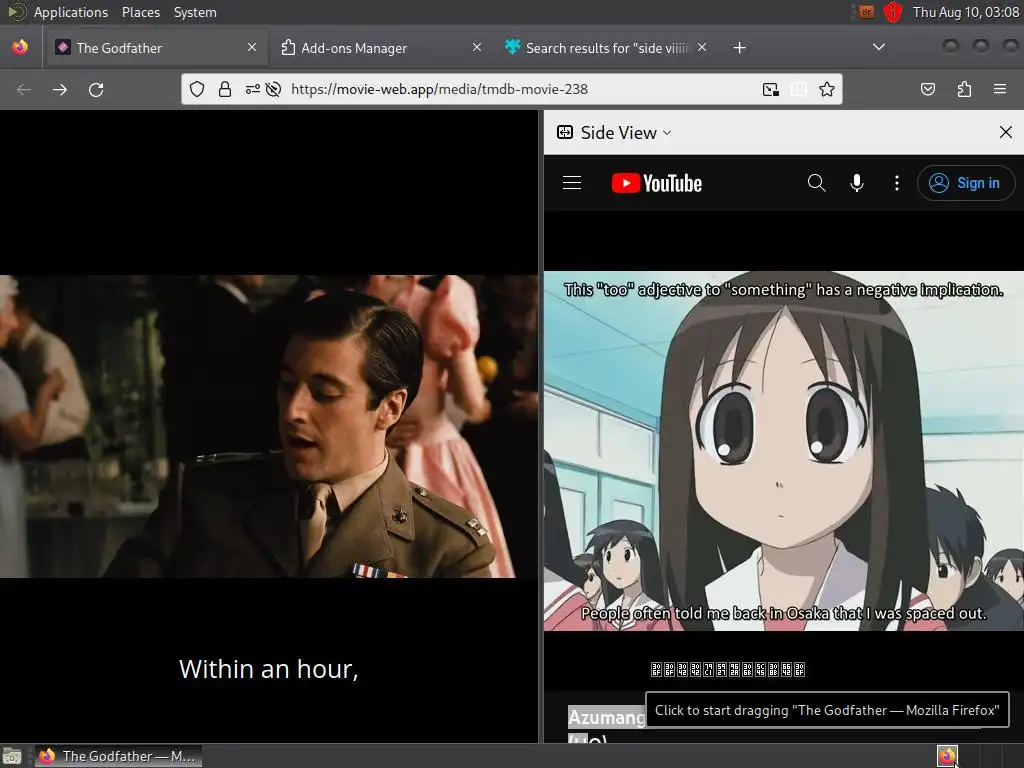
Task: Expand the list all tabs dropdown
Action: [879, 47]
